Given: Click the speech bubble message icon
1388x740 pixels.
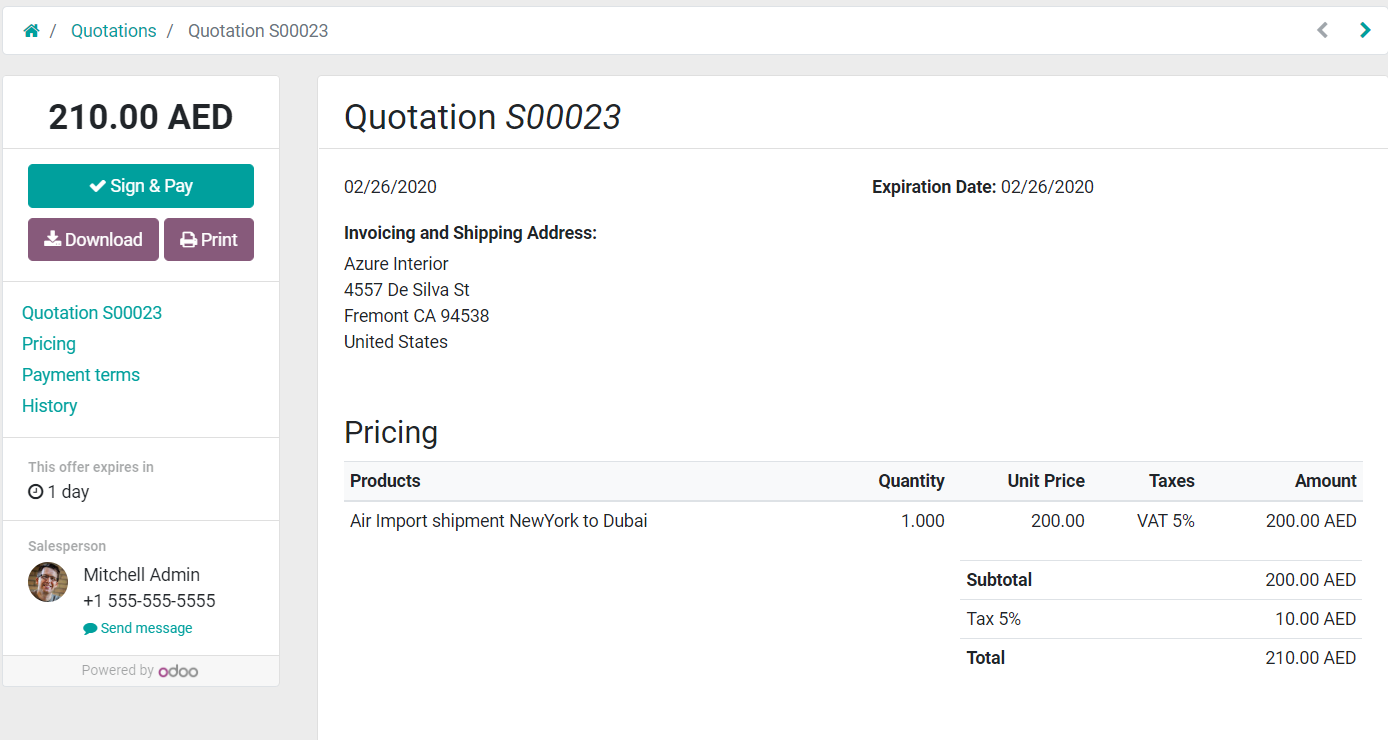Looking at the screenshot, I should point(90,629).
